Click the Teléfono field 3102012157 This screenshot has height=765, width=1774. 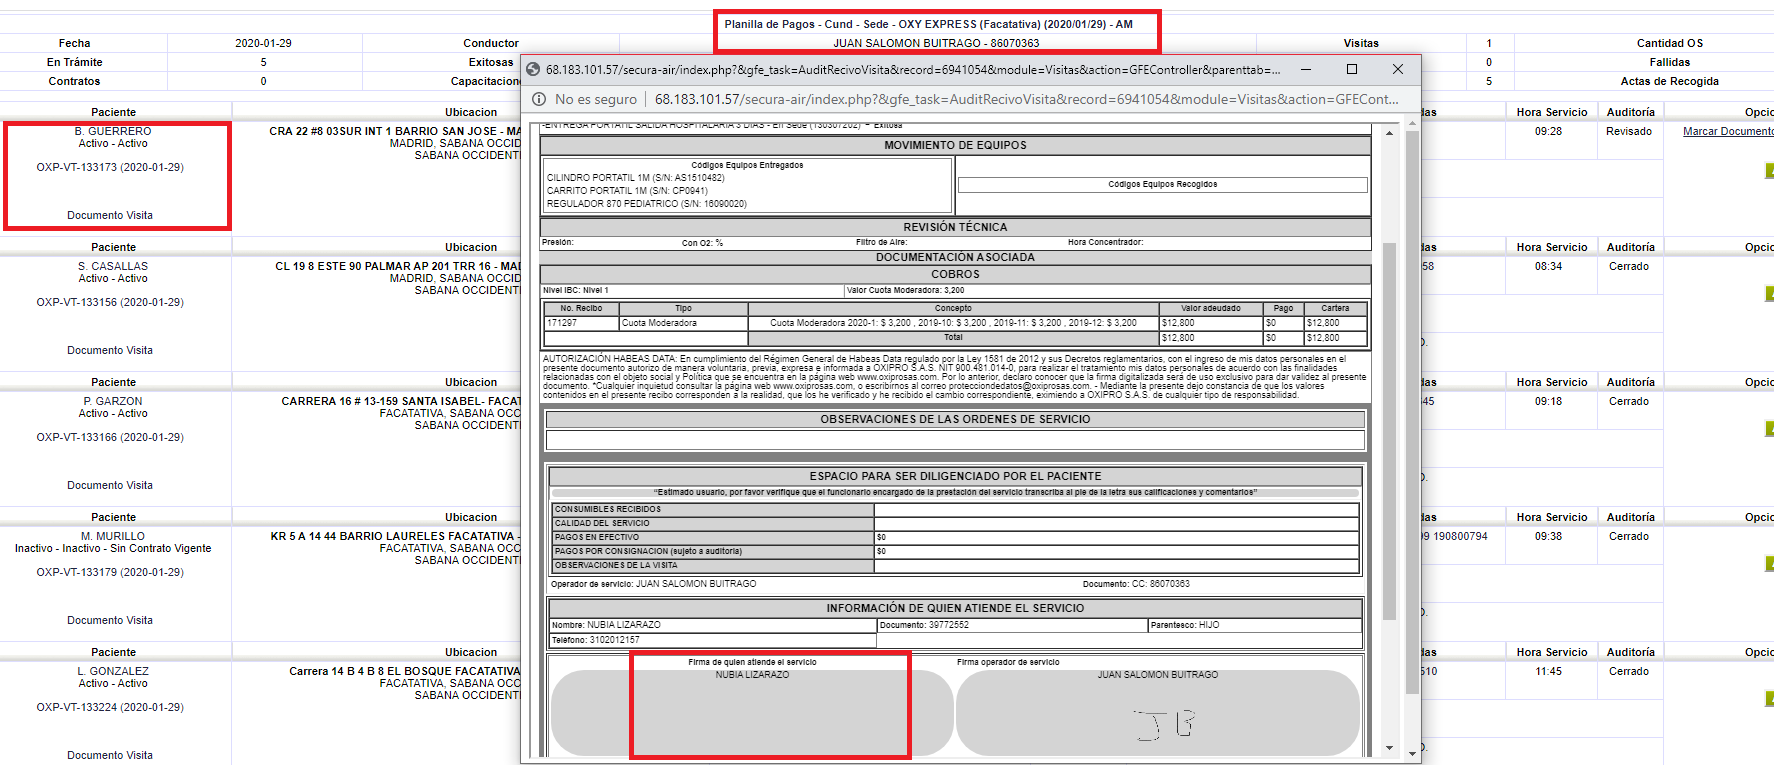click(x=713, y=640)
